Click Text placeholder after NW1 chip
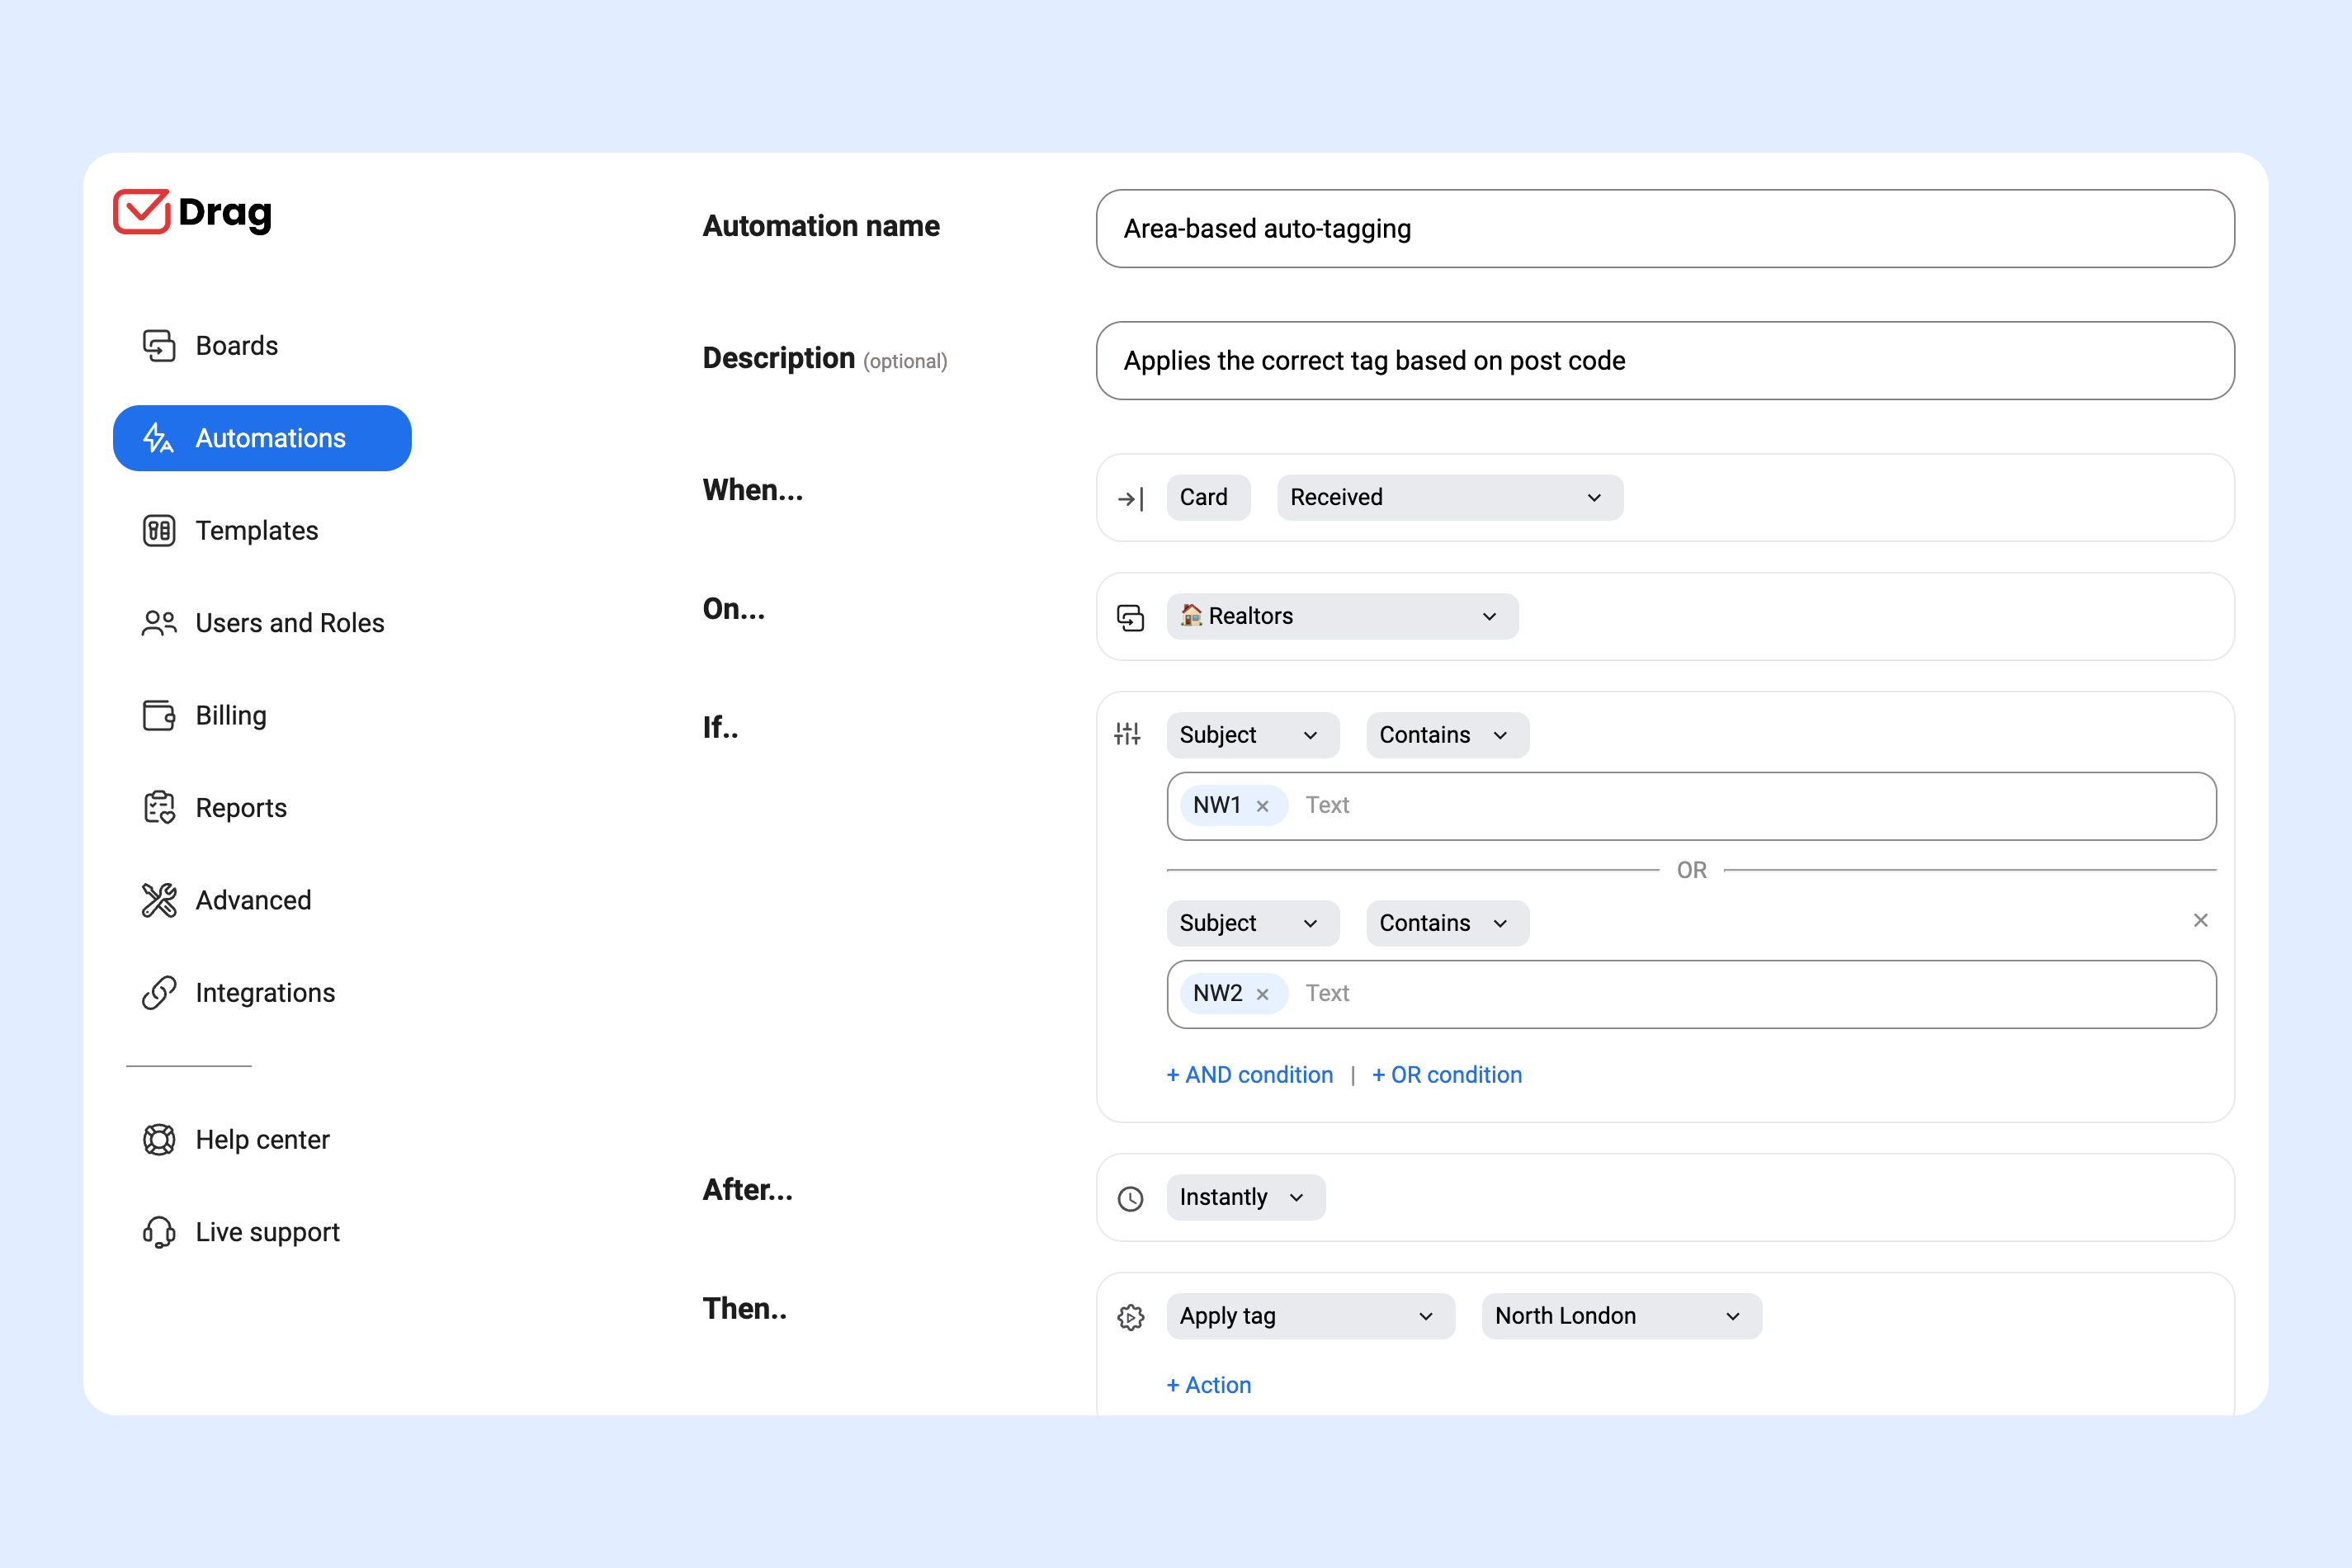 pyautogui.click(x=1327, y=805)
